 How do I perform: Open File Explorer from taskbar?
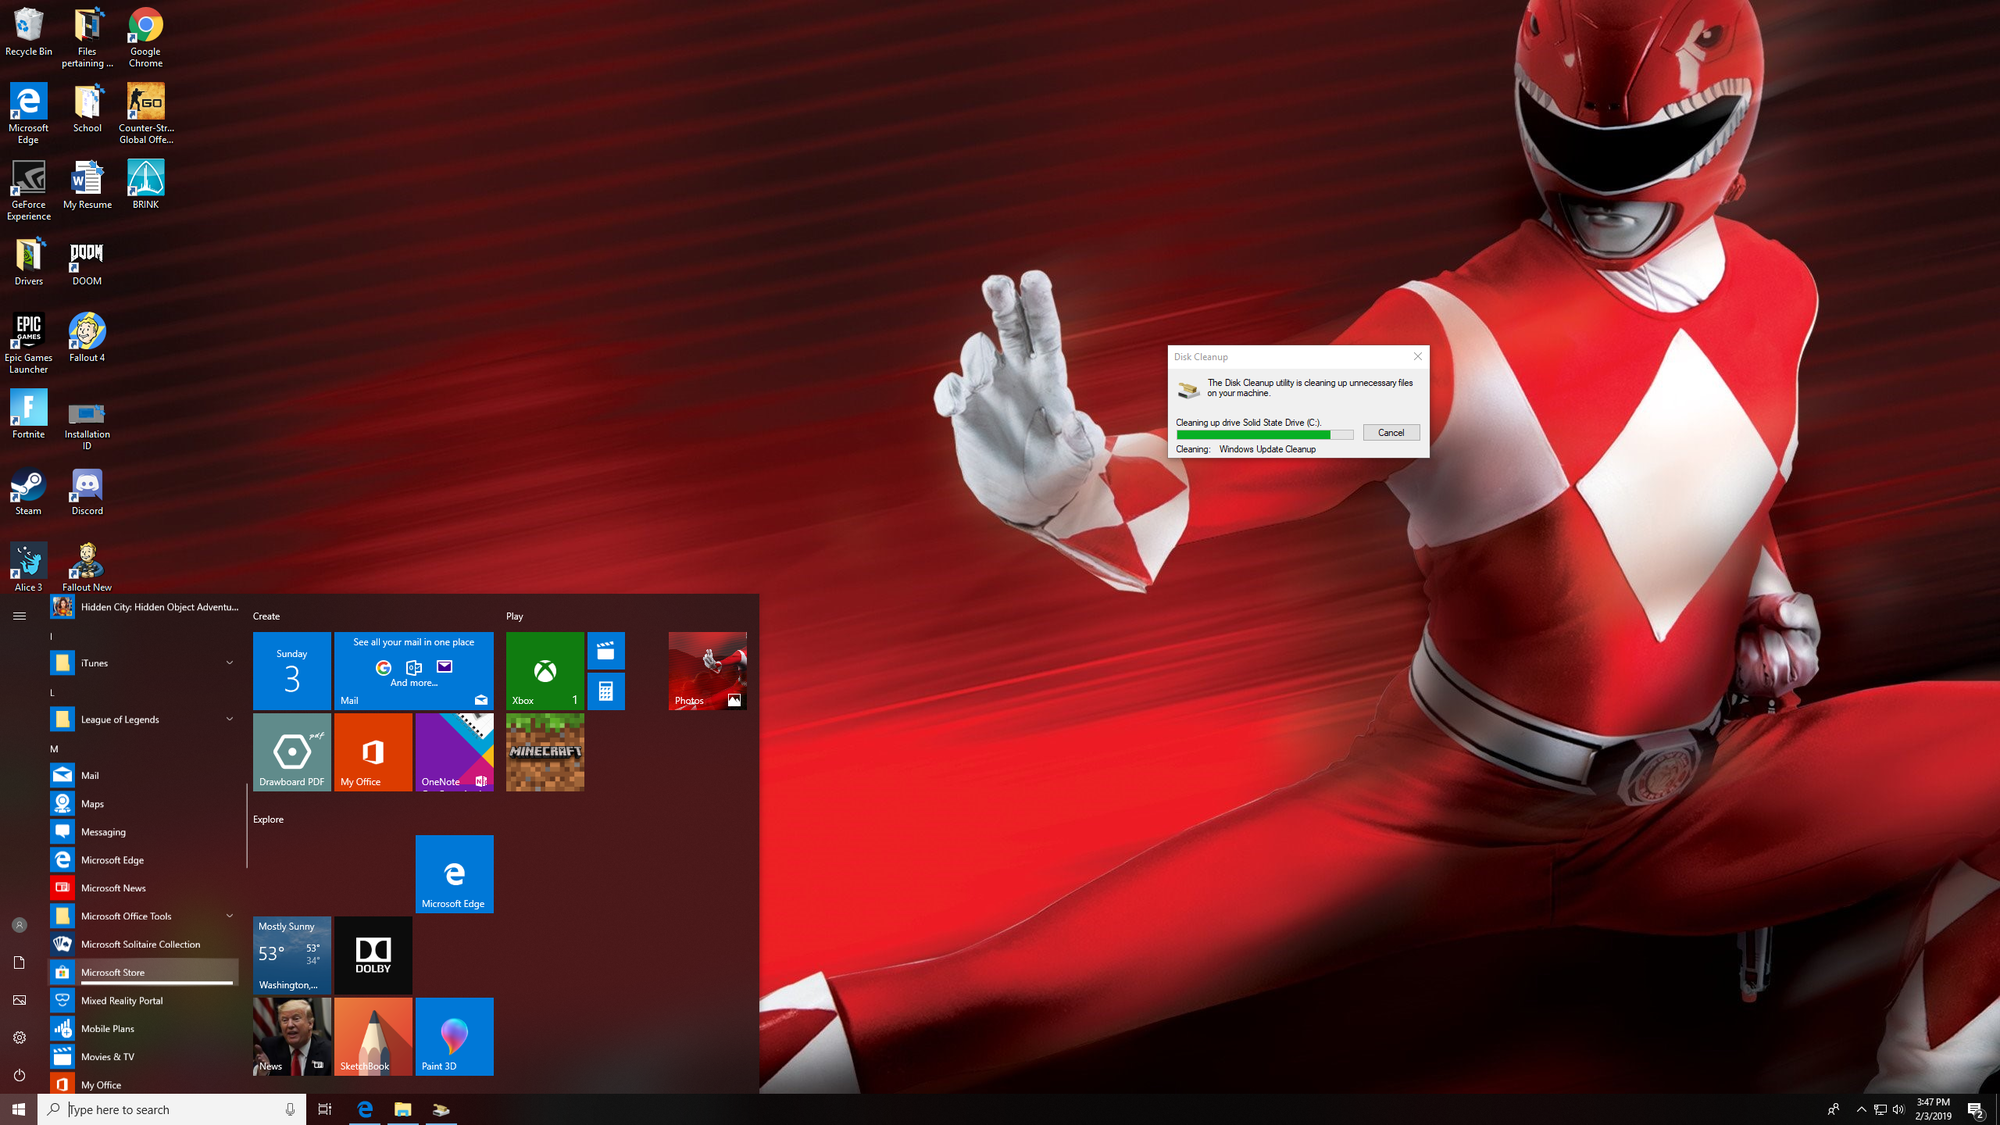pos(403,1109)
